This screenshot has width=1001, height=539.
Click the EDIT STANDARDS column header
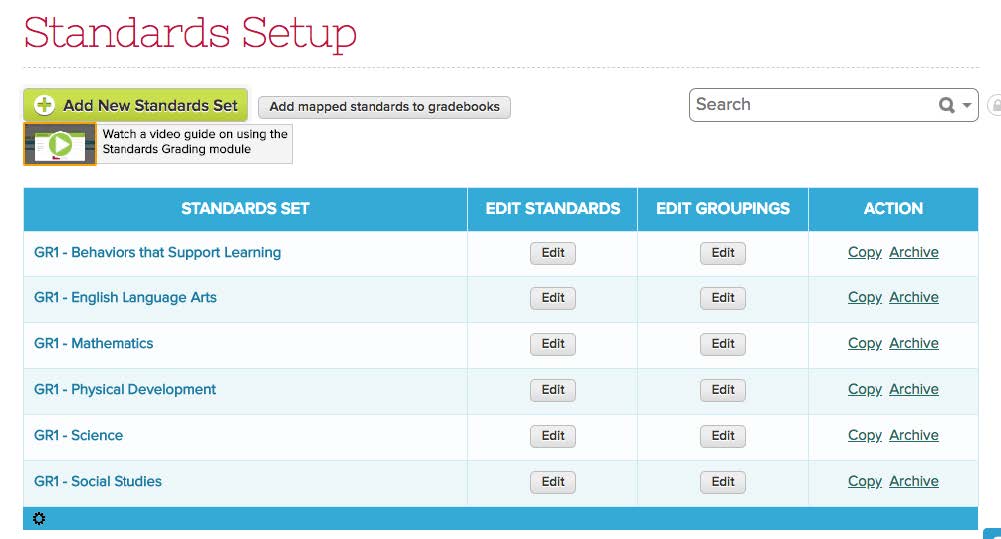point(553,209)
